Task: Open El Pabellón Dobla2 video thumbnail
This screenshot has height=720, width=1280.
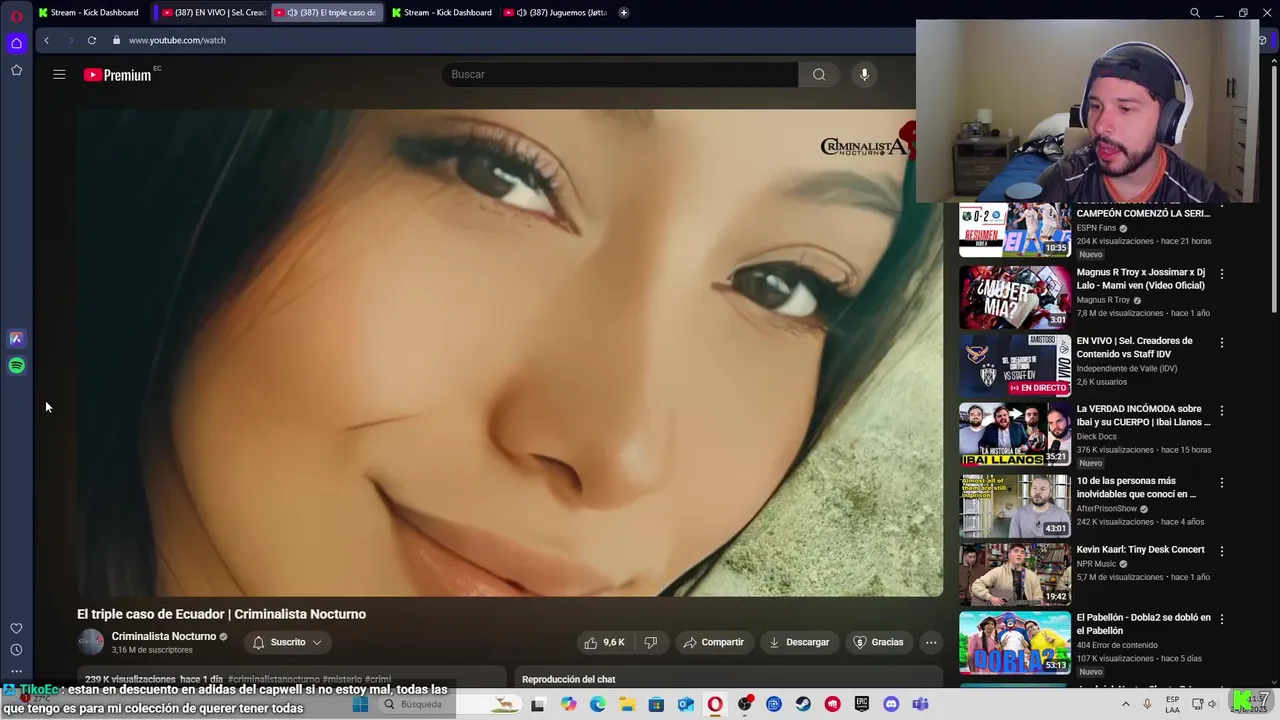Action: (x=1015, y=643)
